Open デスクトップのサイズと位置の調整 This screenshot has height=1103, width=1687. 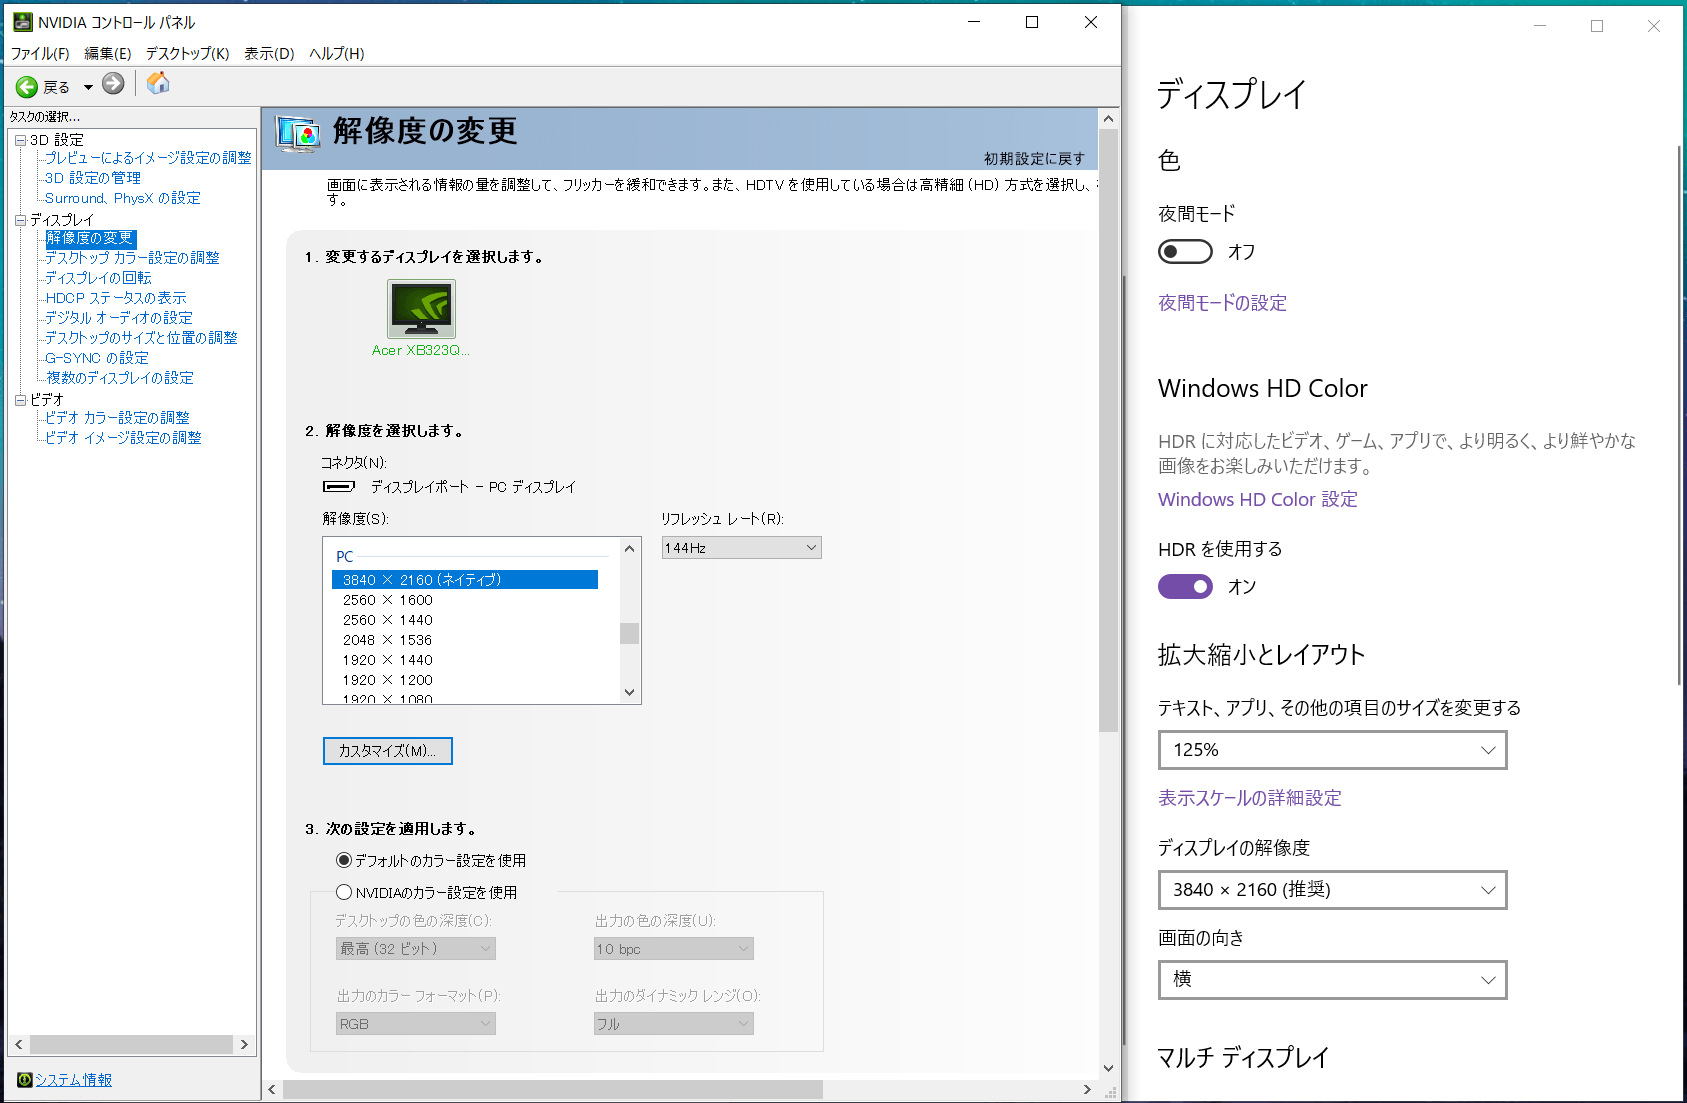click(x=141, y=338)
